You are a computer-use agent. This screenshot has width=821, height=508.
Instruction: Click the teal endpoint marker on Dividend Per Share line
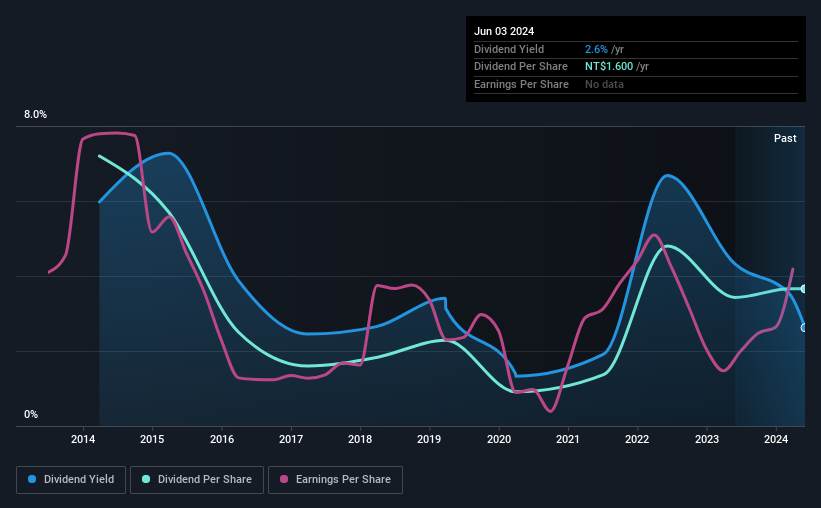click(804, 289)
